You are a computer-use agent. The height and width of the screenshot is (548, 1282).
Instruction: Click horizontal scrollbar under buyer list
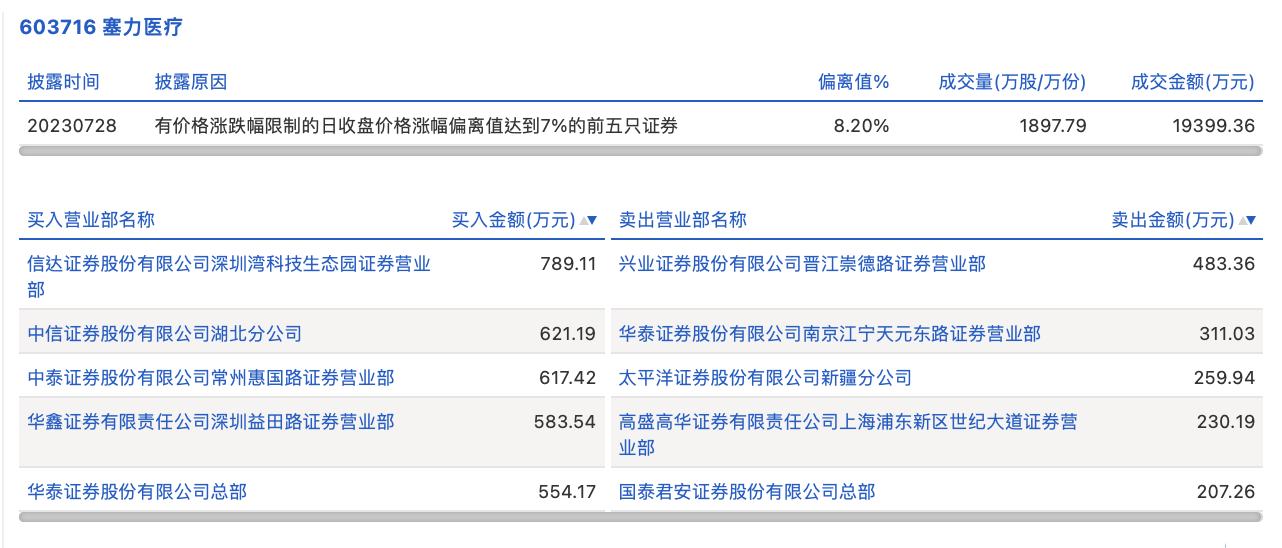click(x=312, y=517)
